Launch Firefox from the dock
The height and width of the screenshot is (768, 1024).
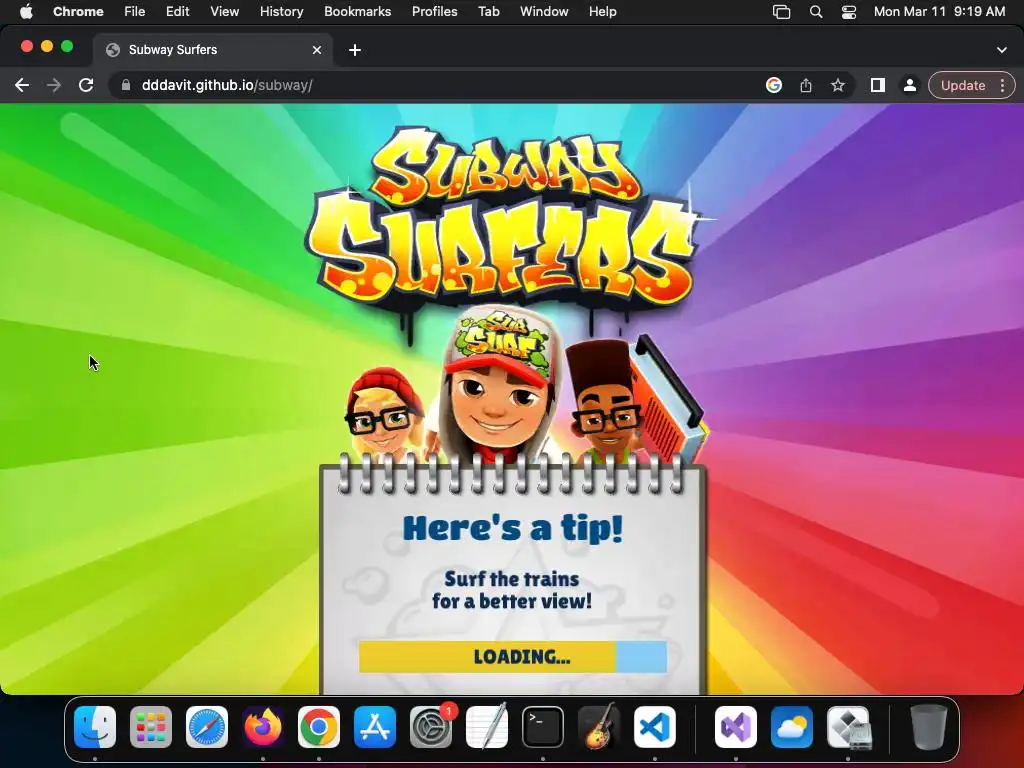pos(263,727)
